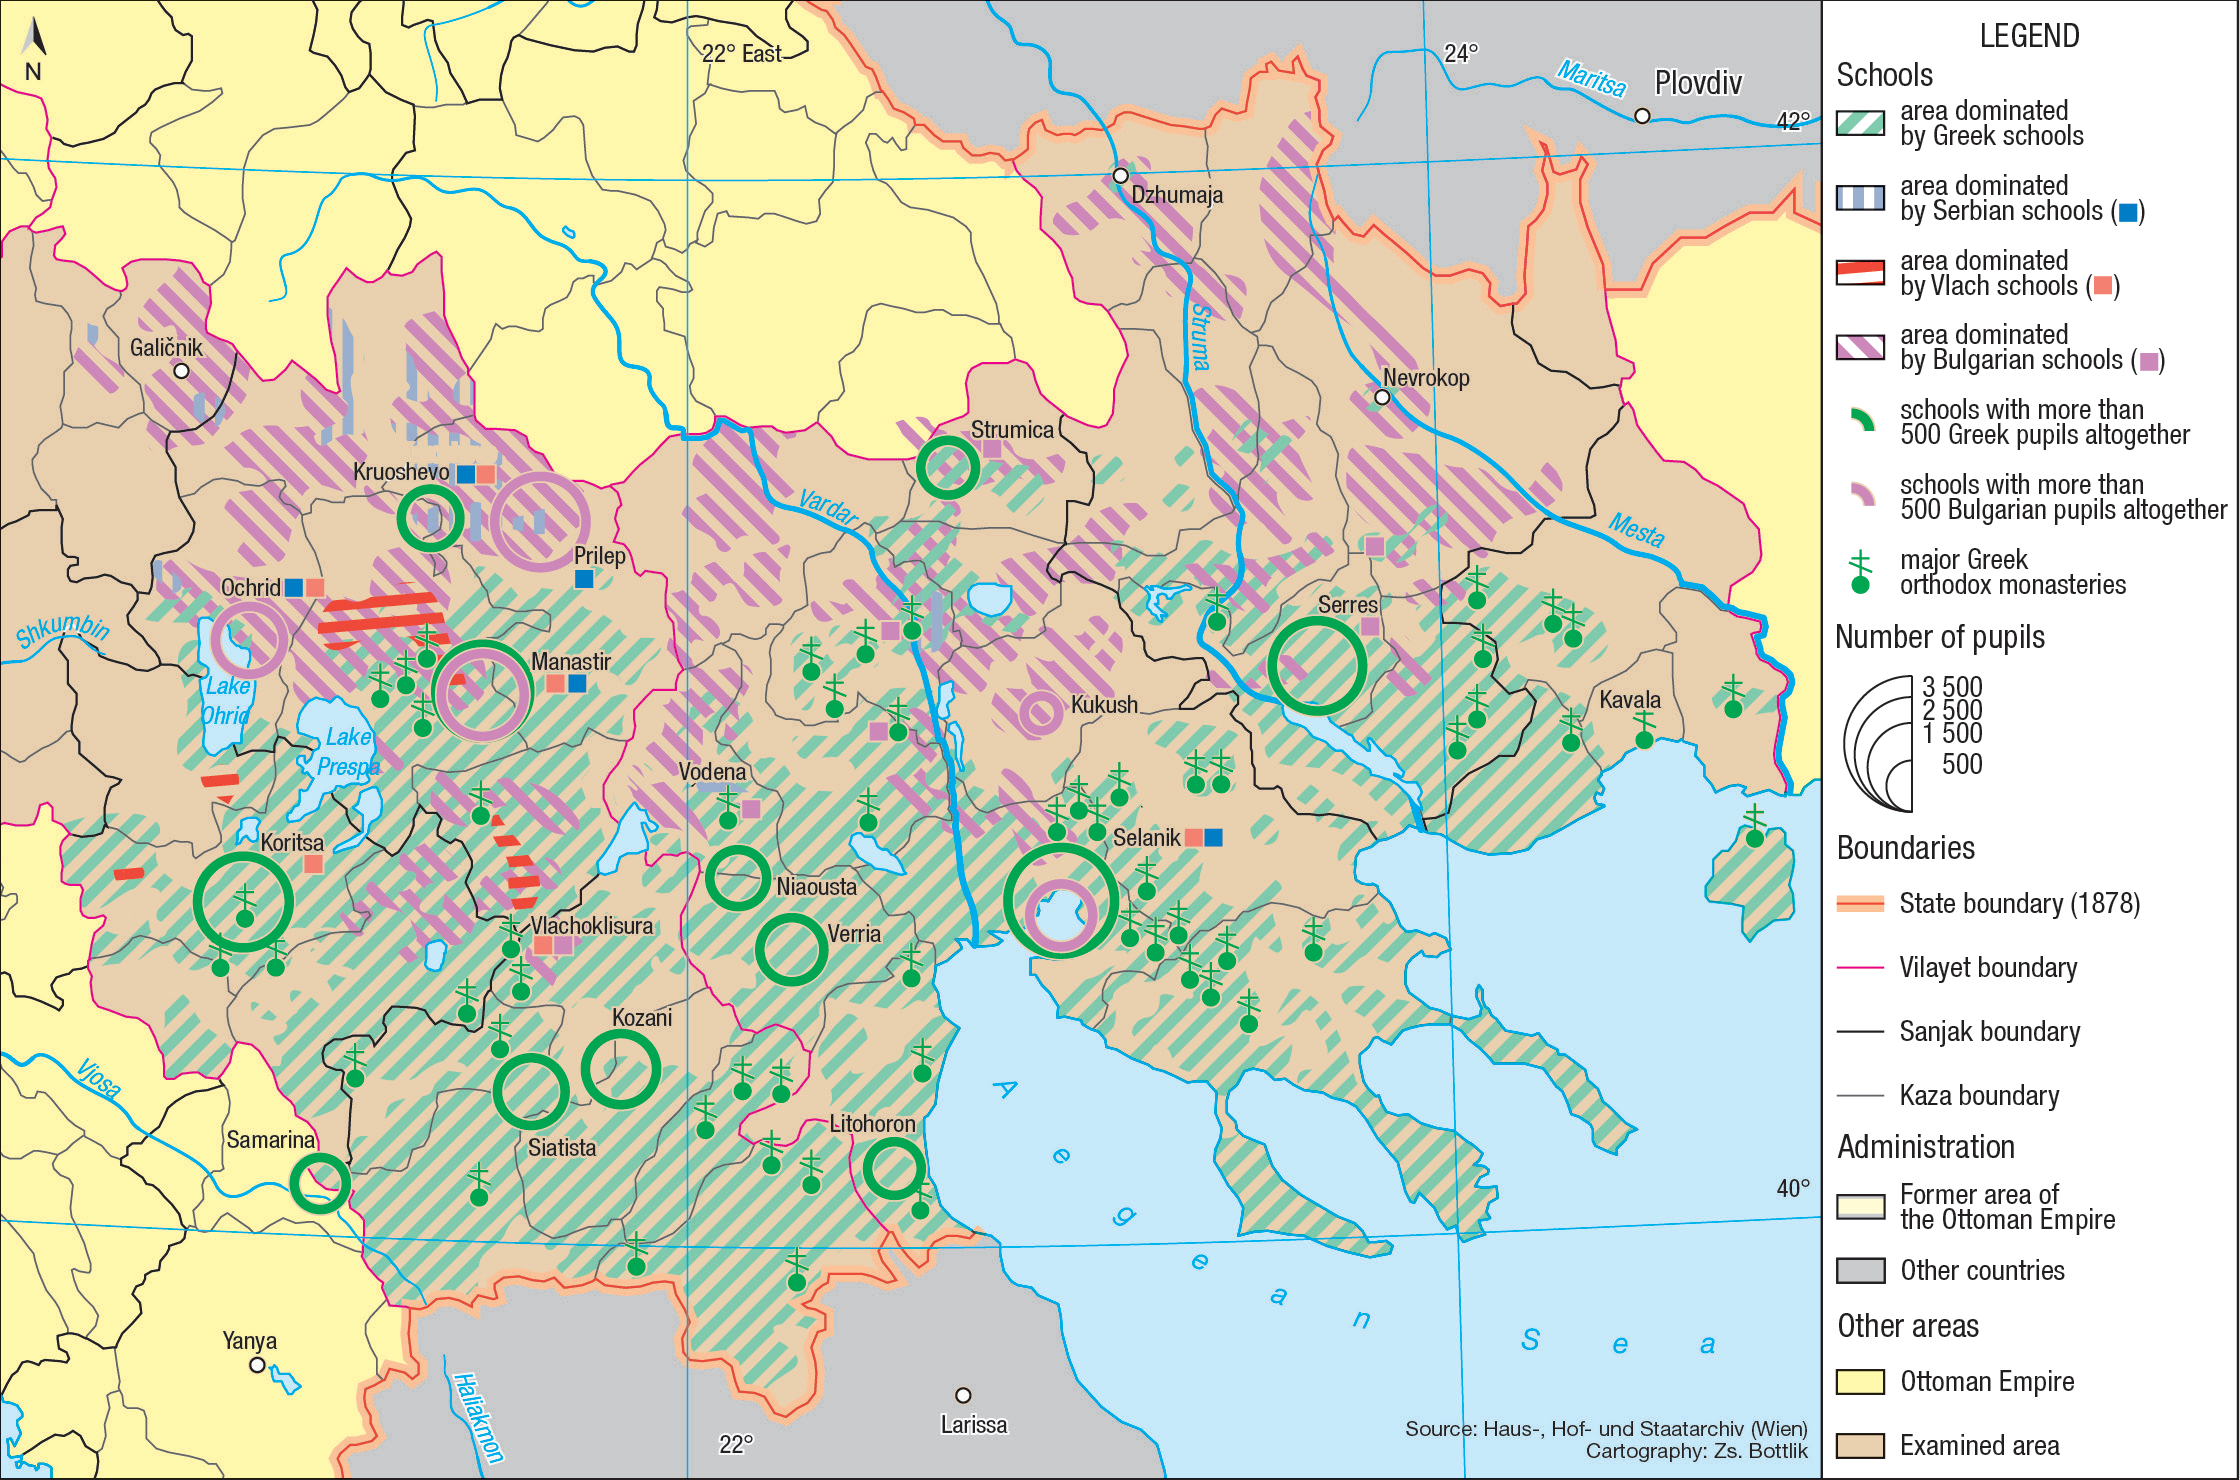Viewport: 2239px width, 1480px height.
Task: Open the LEGEND panel header
Action: (2030, 36)
